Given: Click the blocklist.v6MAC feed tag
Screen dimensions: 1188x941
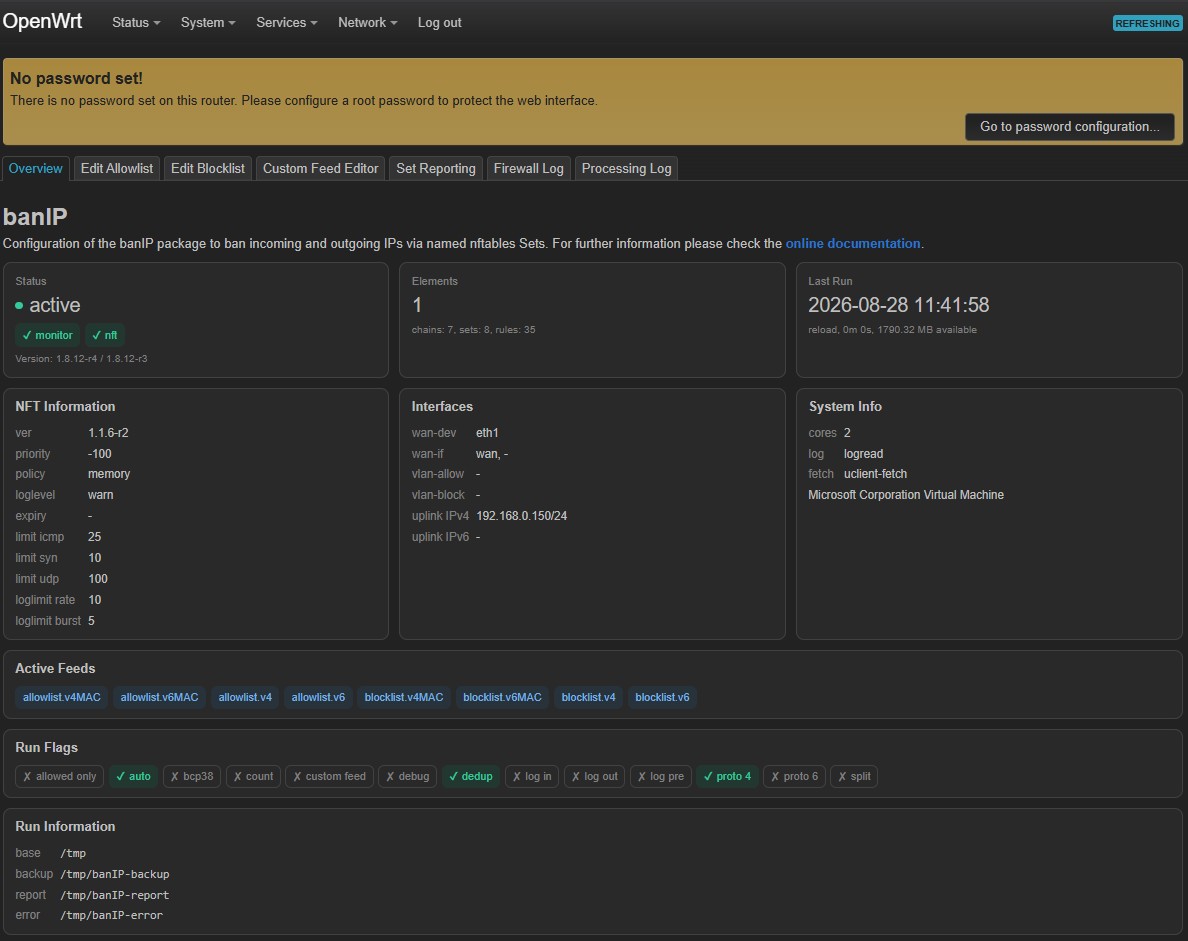Looking at the screenshot, I should click(x=502, y=697).
